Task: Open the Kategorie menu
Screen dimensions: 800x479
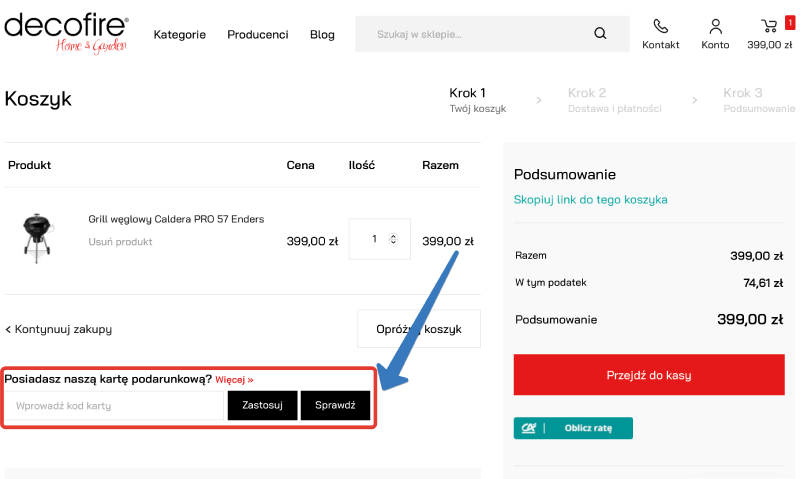Action: pos(179,35)
